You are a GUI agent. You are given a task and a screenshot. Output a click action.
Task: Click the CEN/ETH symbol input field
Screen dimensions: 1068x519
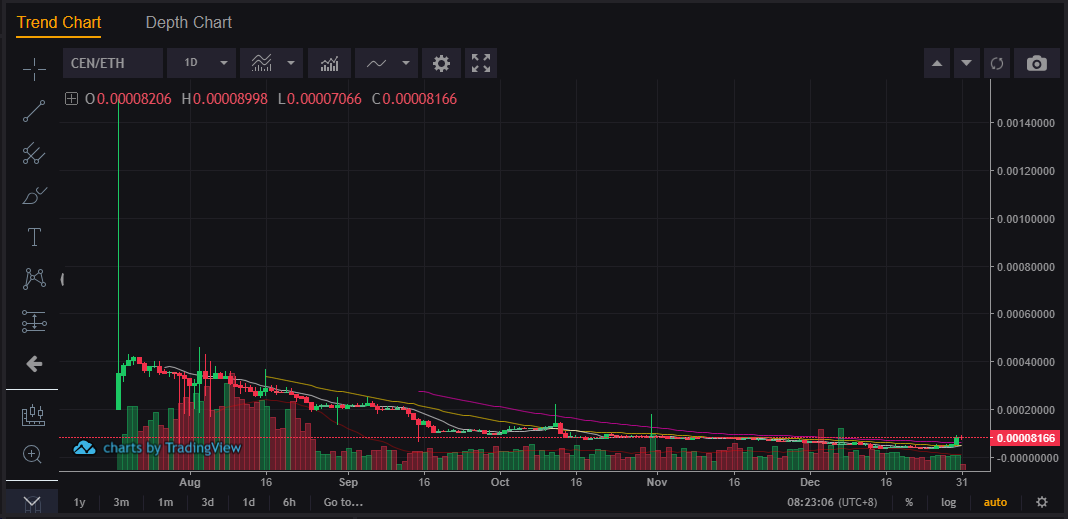pyautogui.click(x=112, y=63)
